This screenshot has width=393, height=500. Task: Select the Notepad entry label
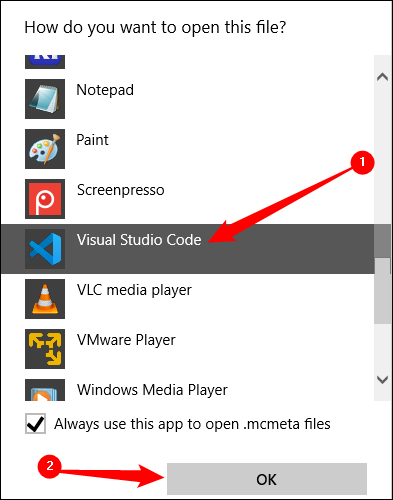pyautogui.click(x=105, y=90)
